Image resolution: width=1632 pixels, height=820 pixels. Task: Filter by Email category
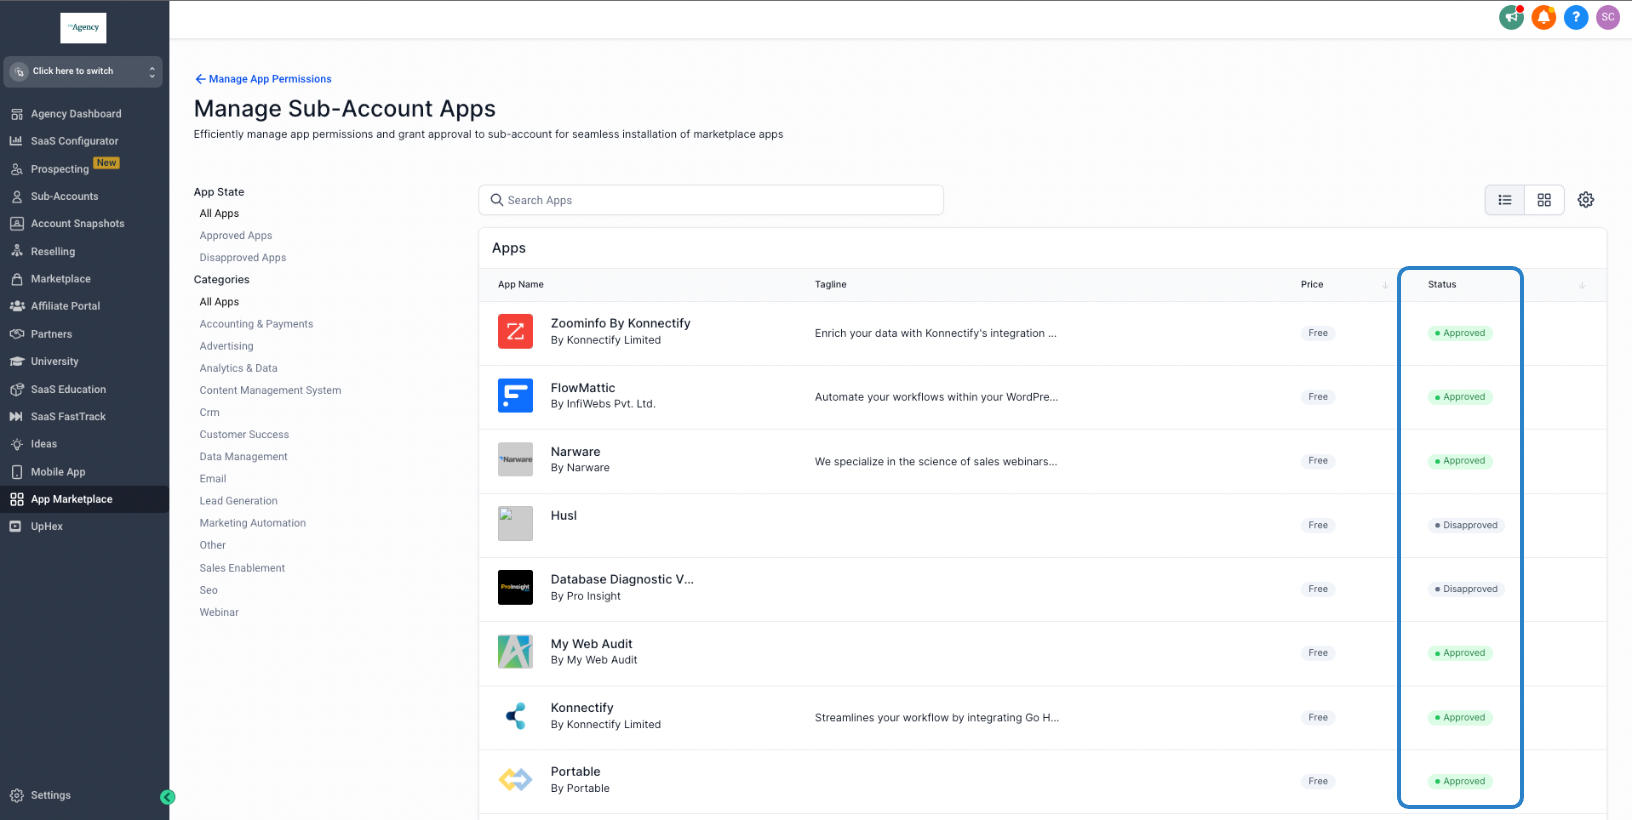click(x=213, y=479)
